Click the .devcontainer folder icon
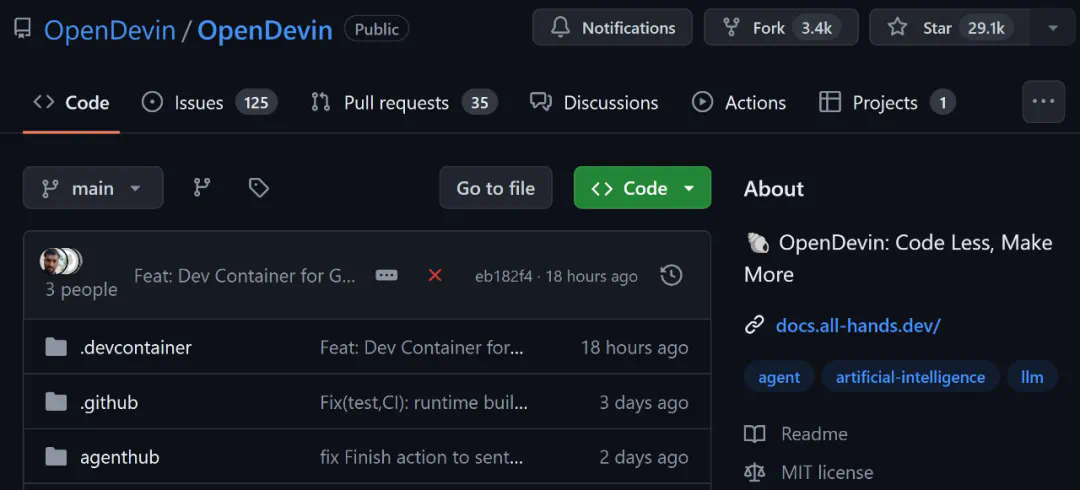 56,347
